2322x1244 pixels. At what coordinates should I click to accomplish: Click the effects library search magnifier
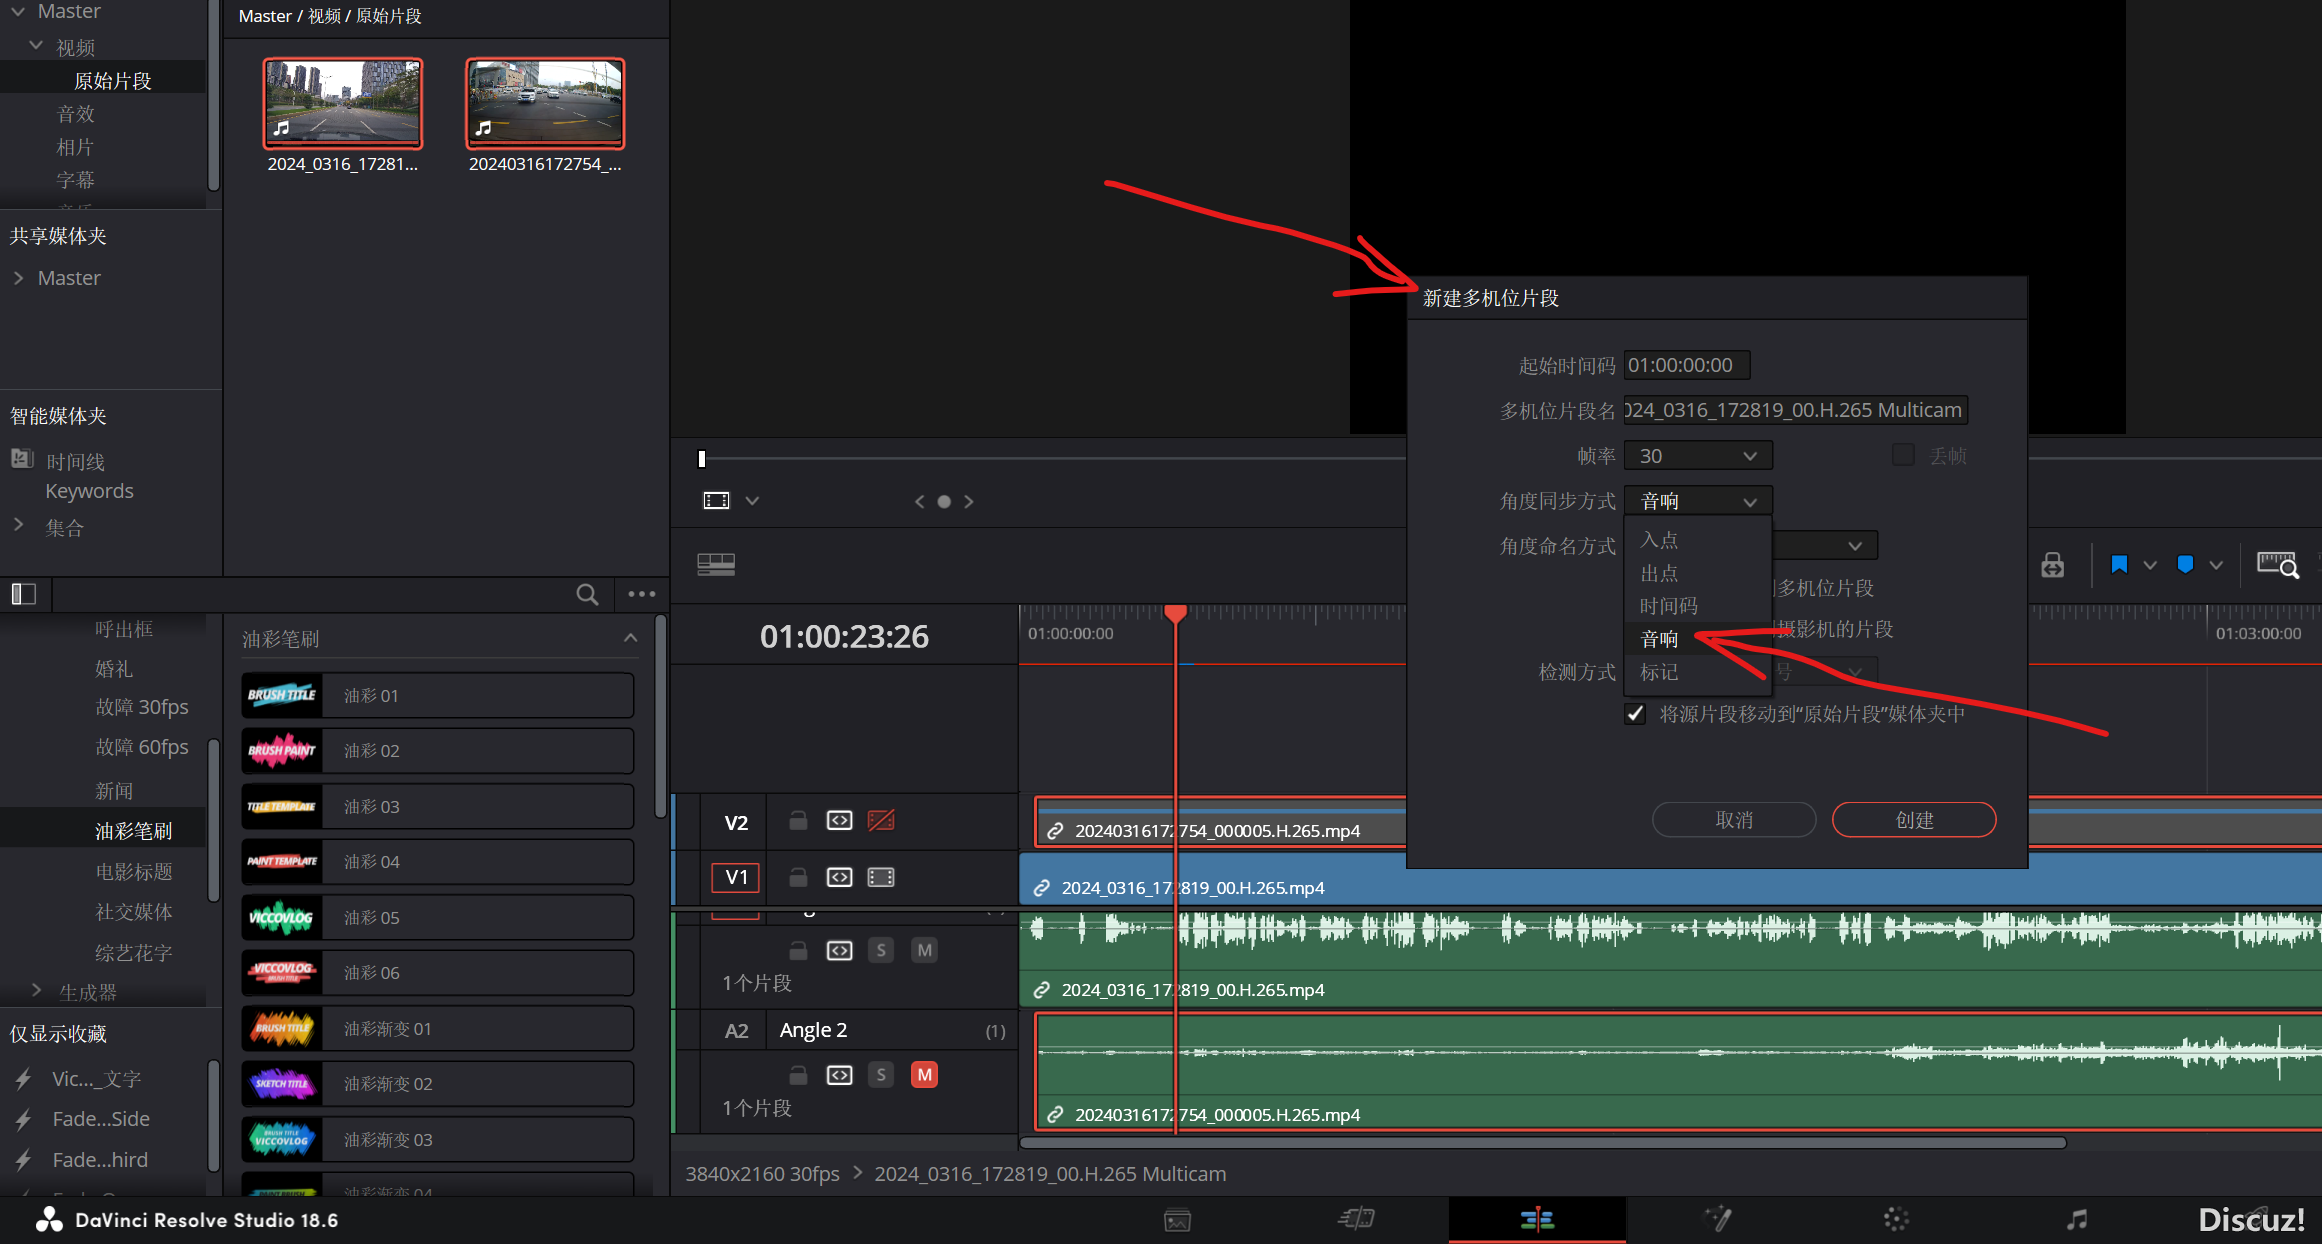[587, 594]
